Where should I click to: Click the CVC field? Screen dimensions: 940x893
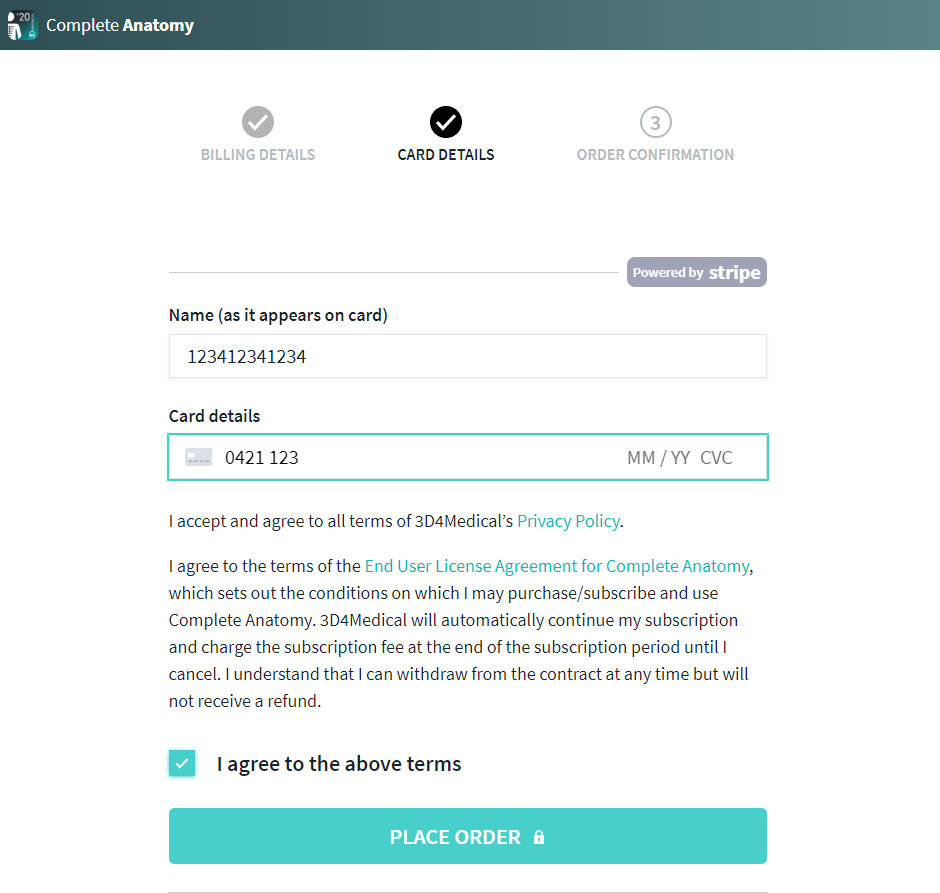(x=716, y=458)
